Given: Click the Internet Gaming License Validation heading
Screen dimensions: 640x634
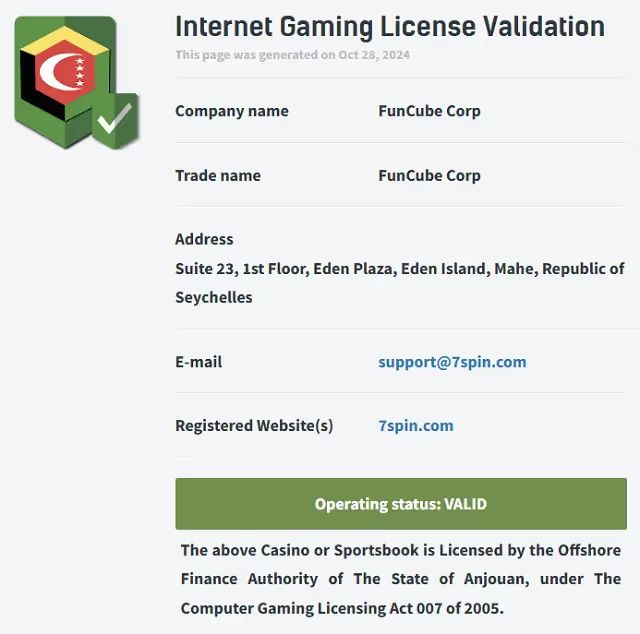Looking at the screenshot, I should [x=390, y=26].
